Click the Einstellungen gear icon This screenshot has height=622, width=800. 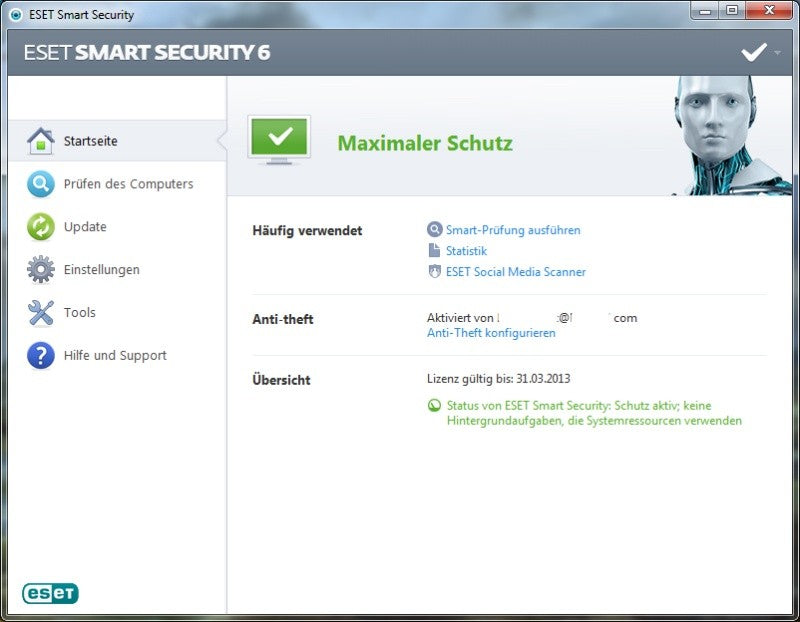pyautogui.click(x=41, y=269)
